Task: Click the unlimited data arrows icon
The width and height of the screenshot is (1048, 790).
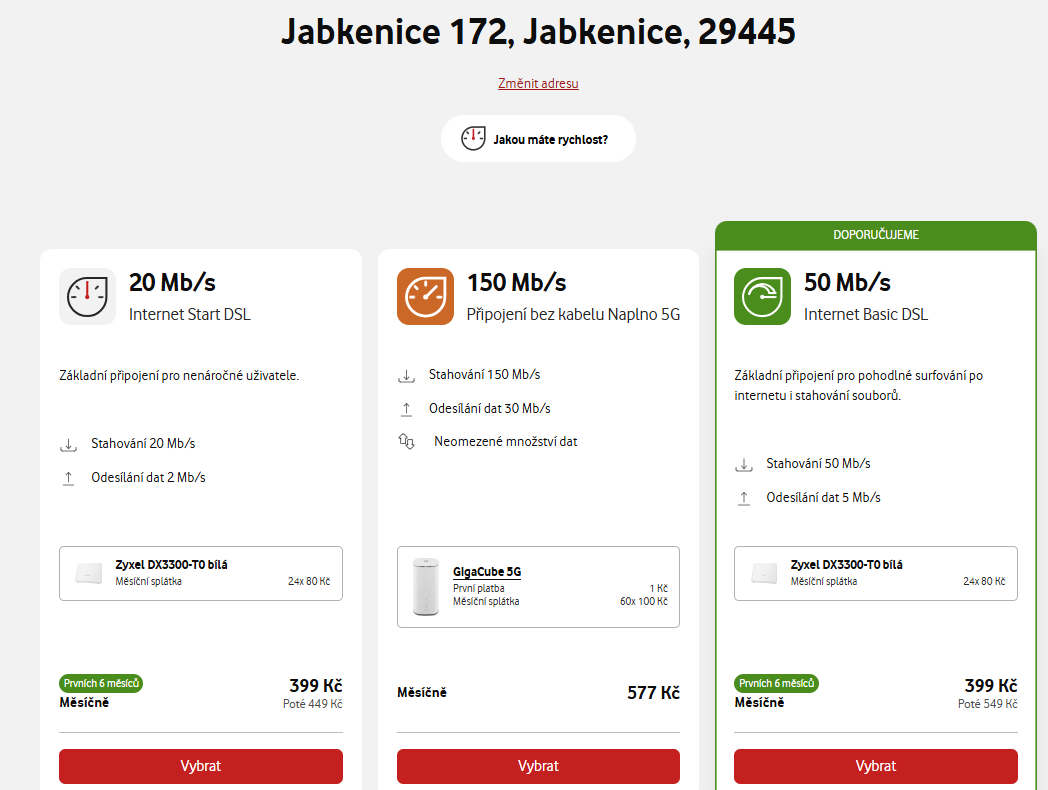Action: click(x=406, y=441)
